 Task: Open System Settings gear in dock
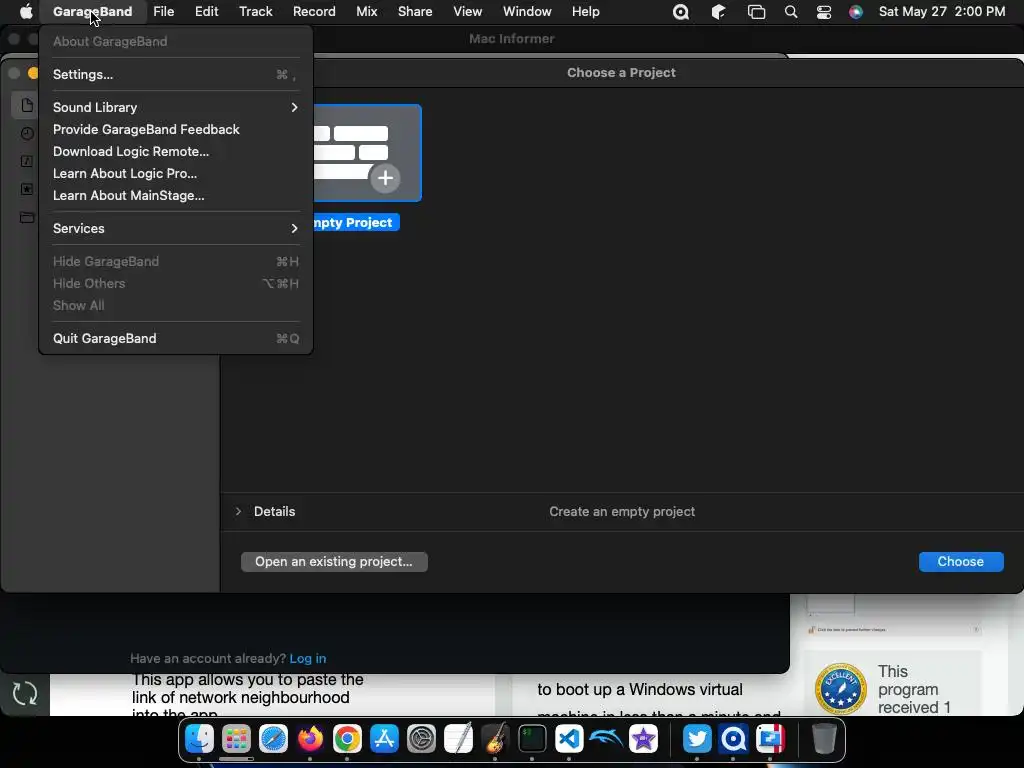tap(421, 739)
